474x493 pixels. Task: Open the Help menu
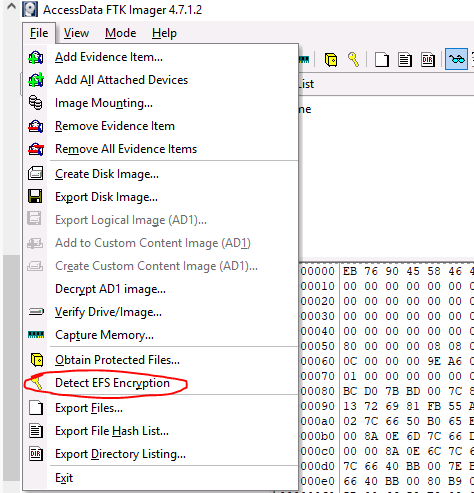click(x=164, y=33)
